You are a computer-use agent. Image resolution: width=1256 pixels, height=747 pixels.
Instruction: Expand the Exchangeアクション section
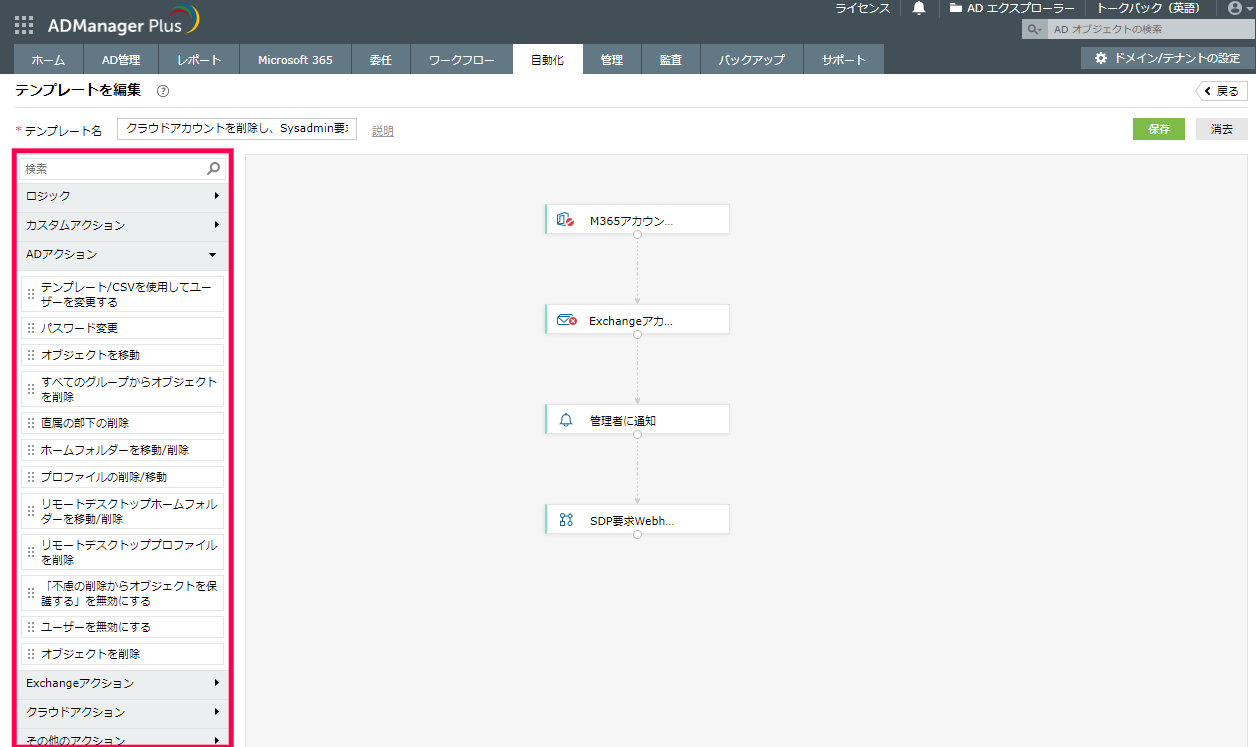click(124, 683)
